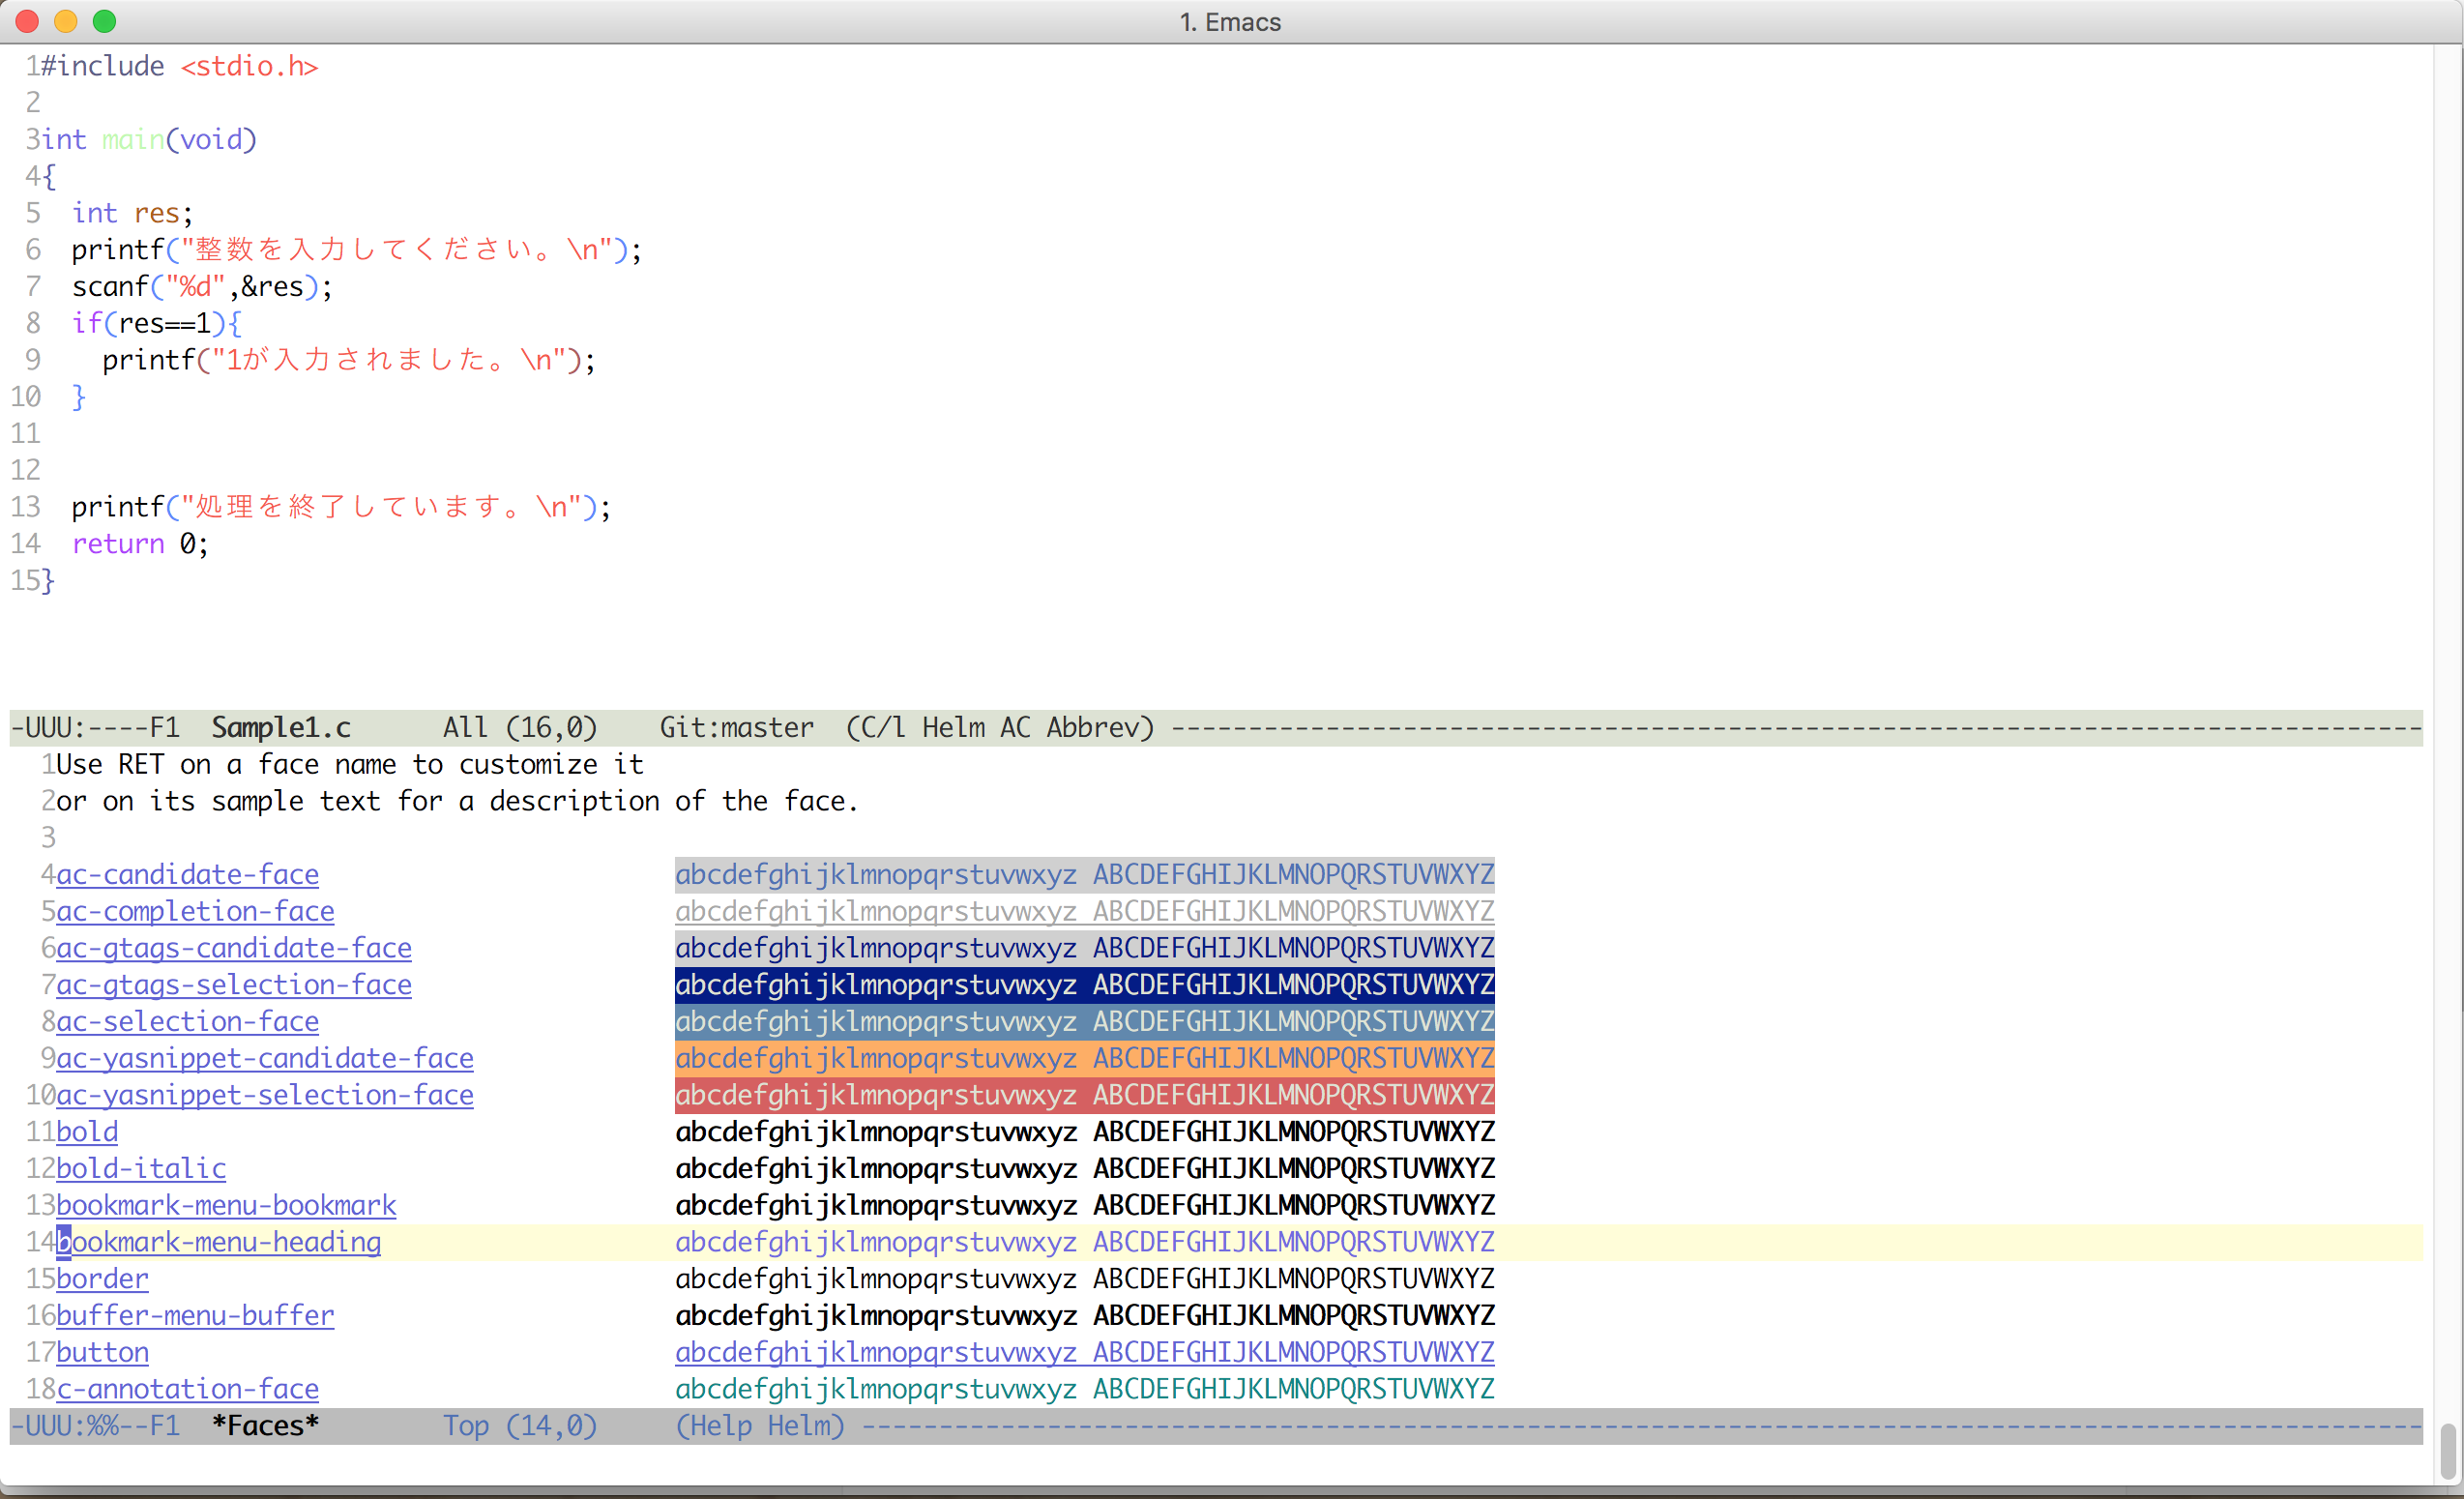The height and width of the screenshot is (1499, 2464).
Task: Click the -UUU:----F1 status of Sample1.c
Action: pos(95,727)
